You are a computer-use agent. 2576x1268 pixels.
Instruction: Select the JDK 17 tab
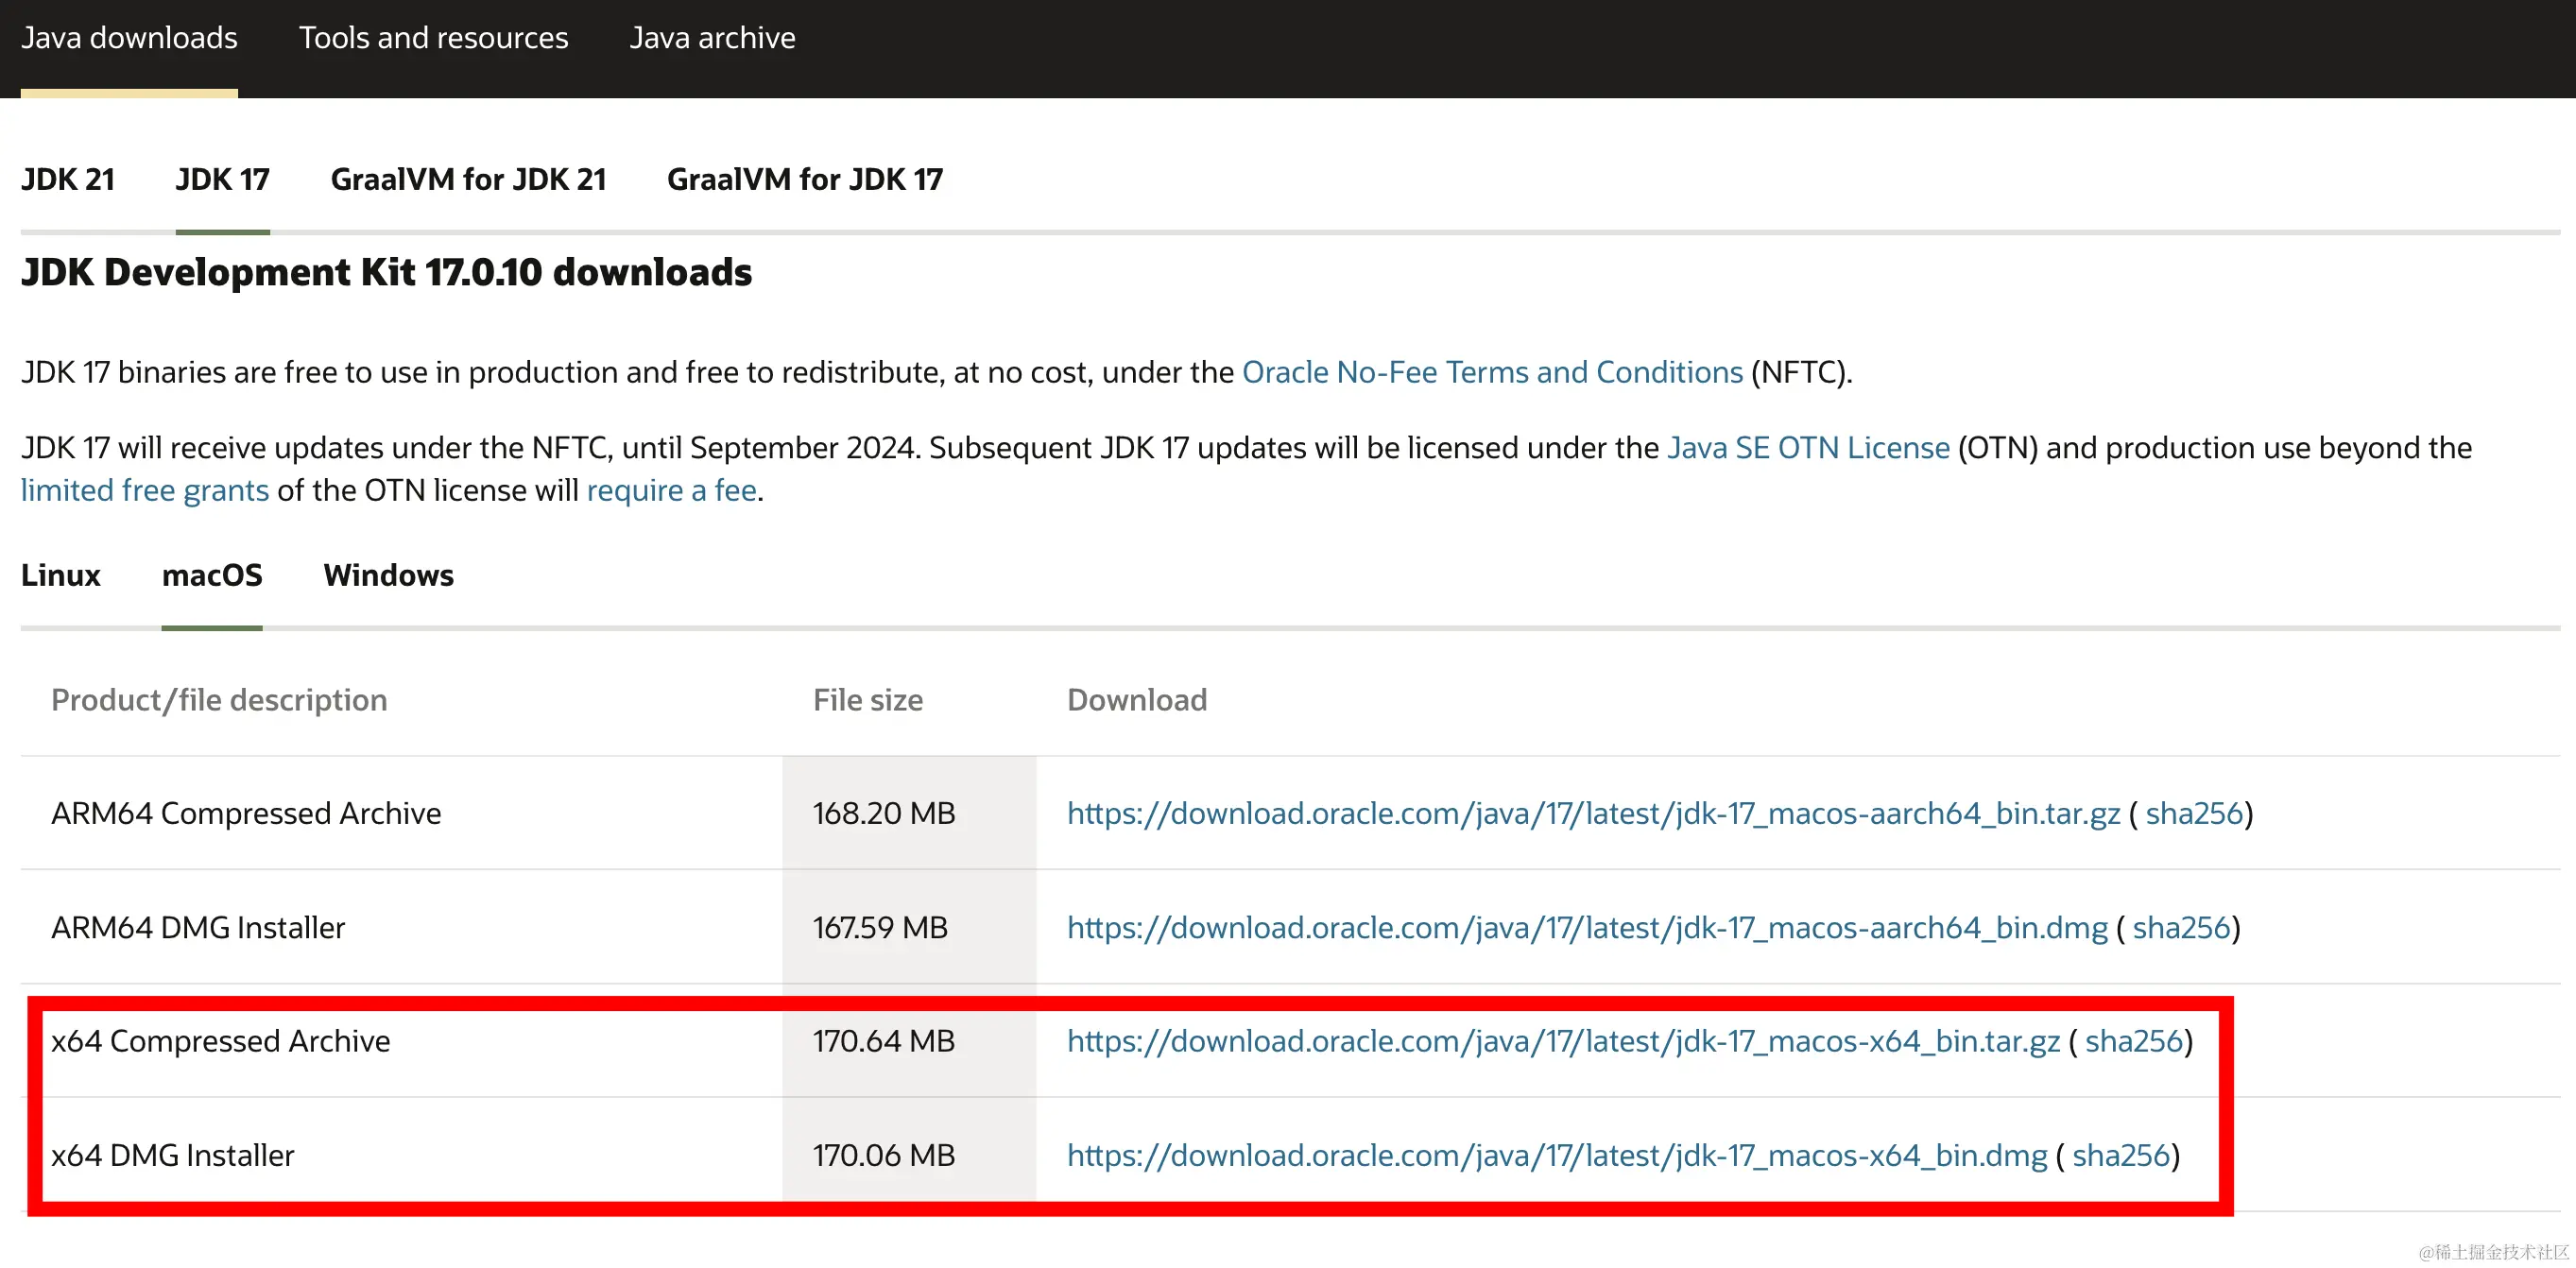tap(222, 179)
